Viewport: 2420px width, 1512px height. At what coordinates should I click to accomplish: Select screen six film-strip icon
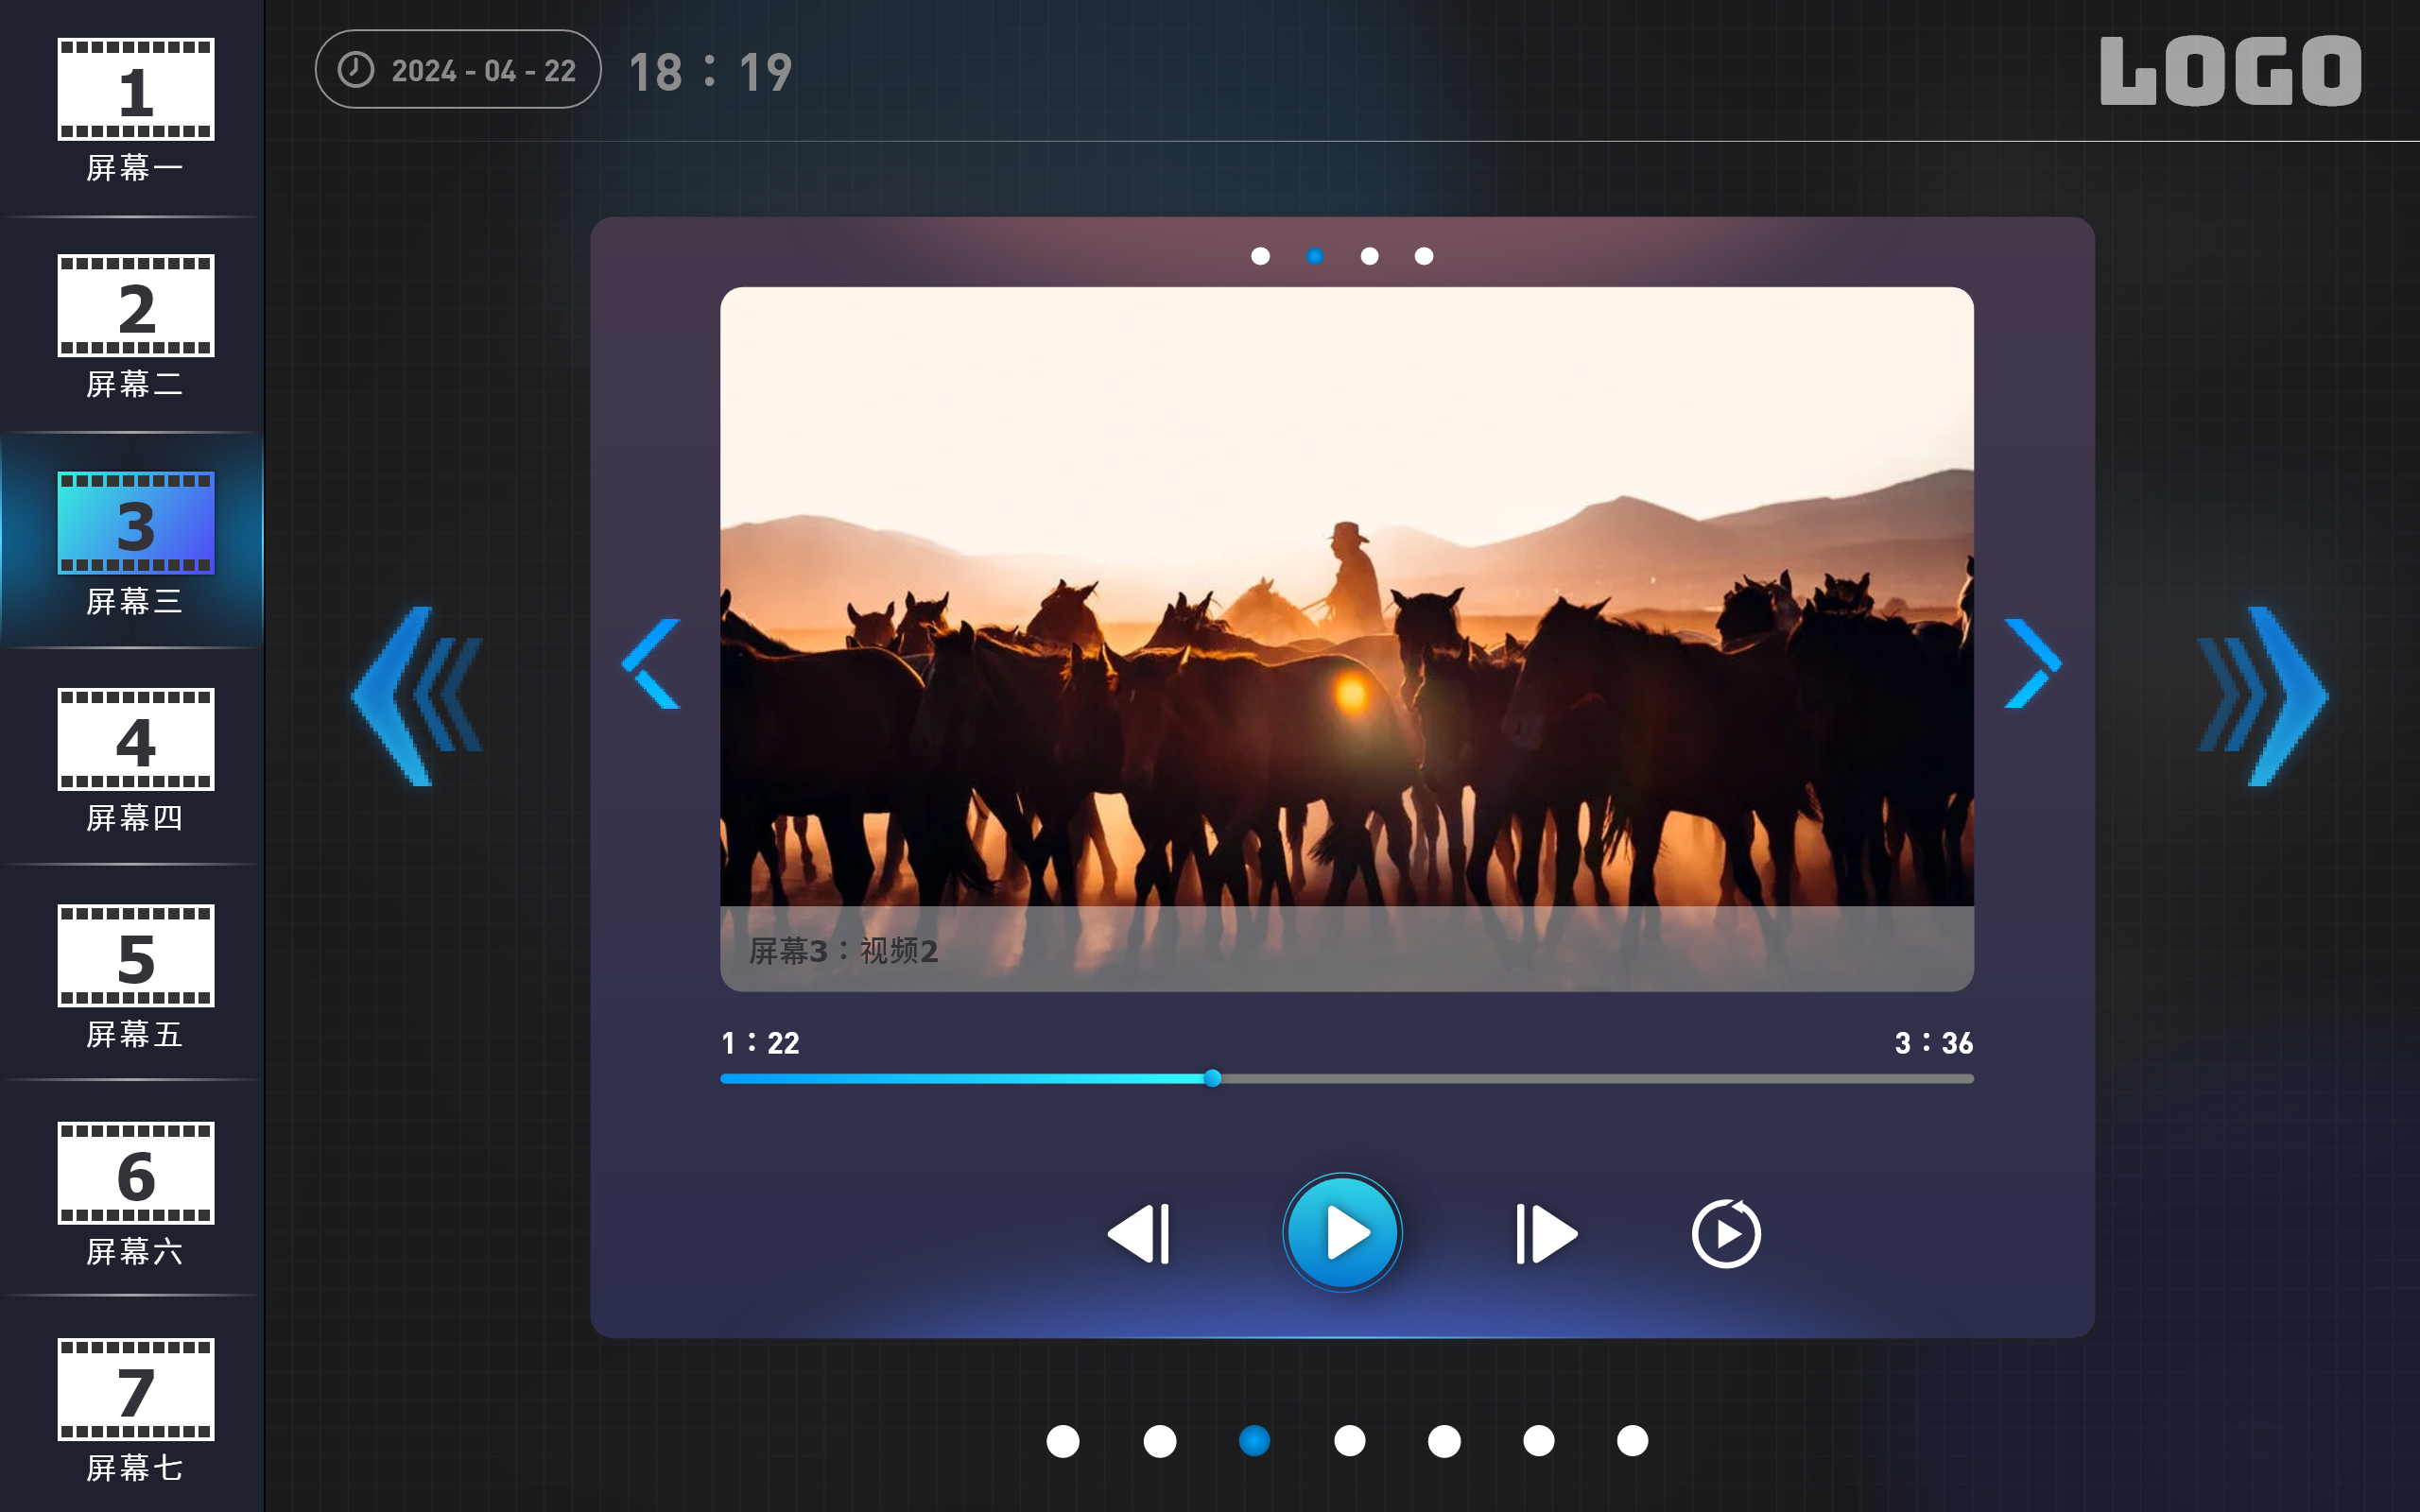click(x=136, y=1172)
